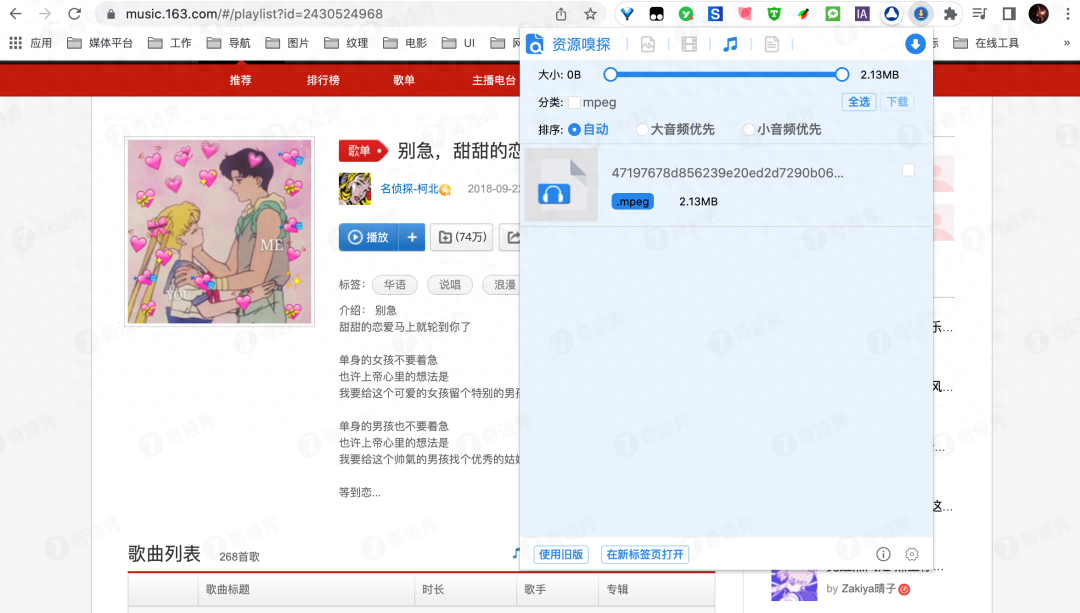Click the .mpeg format tag
Viewport: 1080px width, 613px height.
point(632,201)
